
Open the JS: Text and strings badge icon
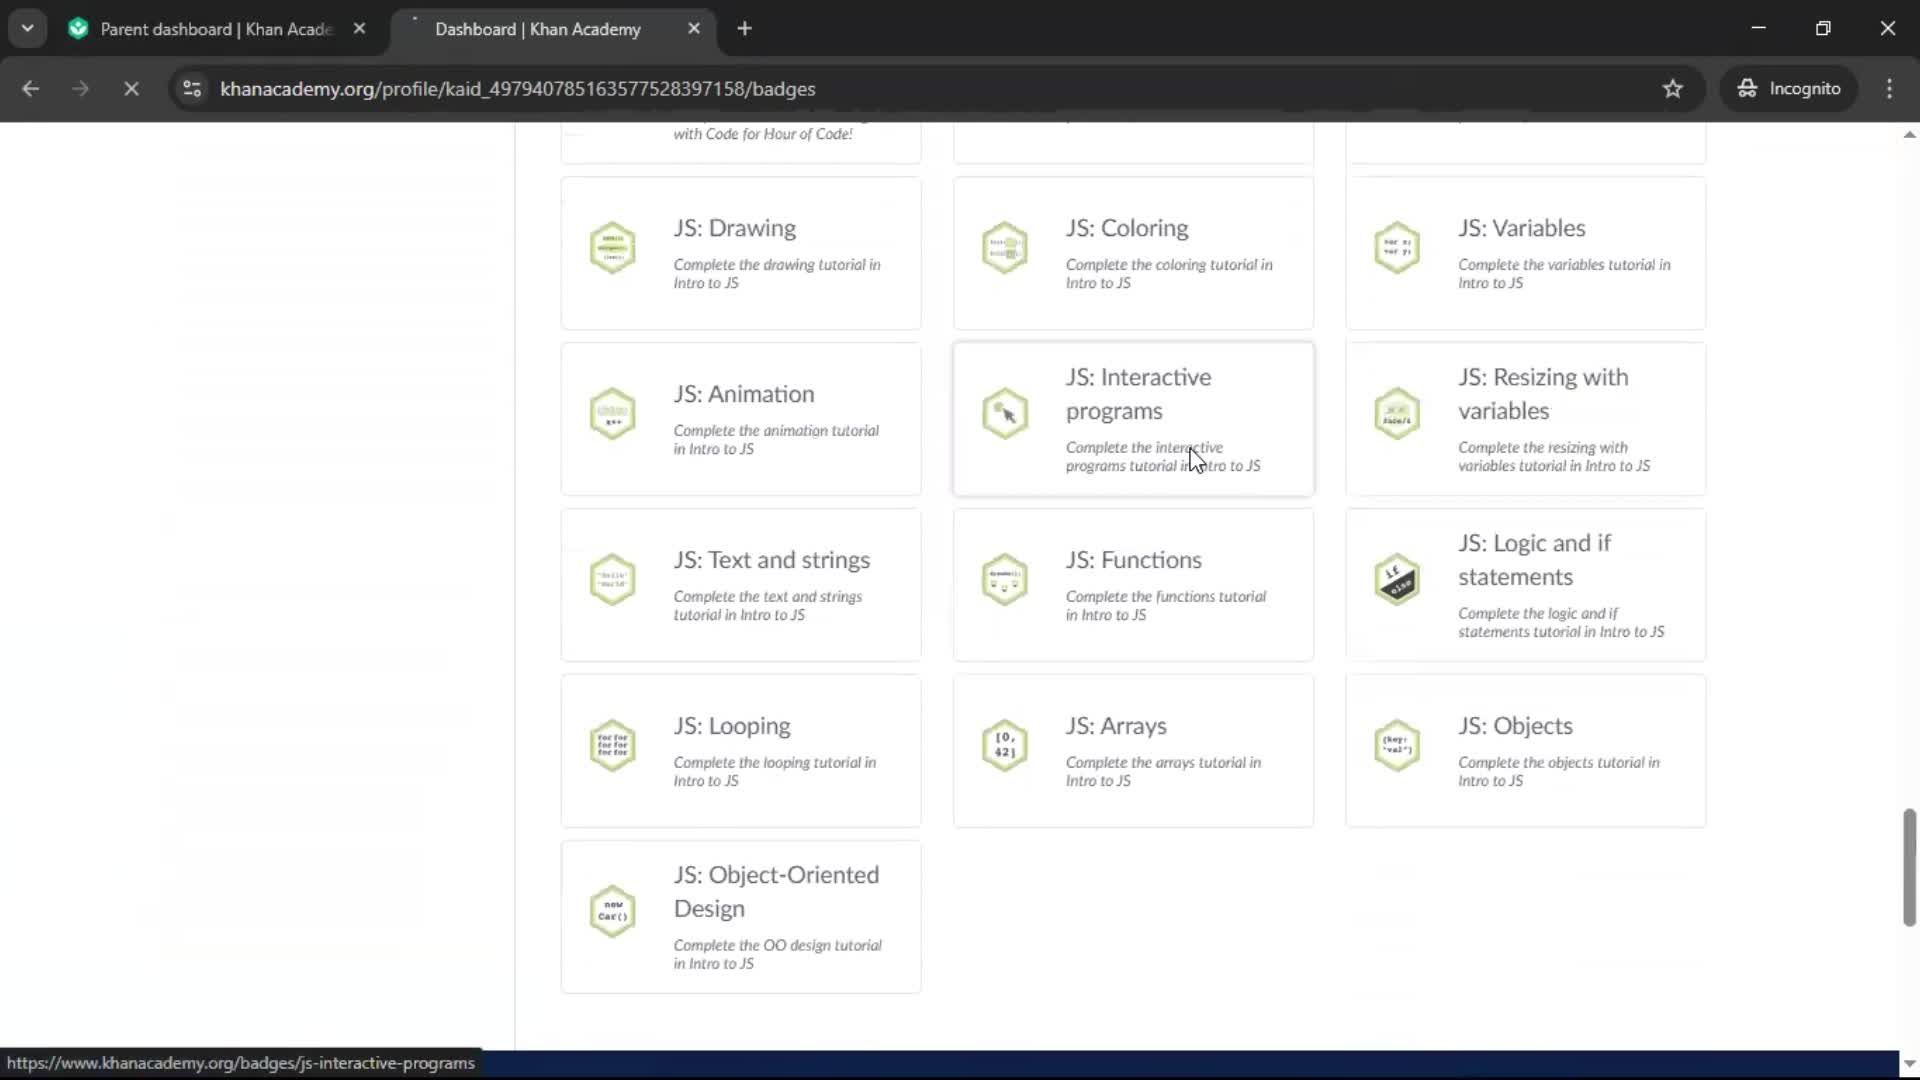[x=612, y=579]
